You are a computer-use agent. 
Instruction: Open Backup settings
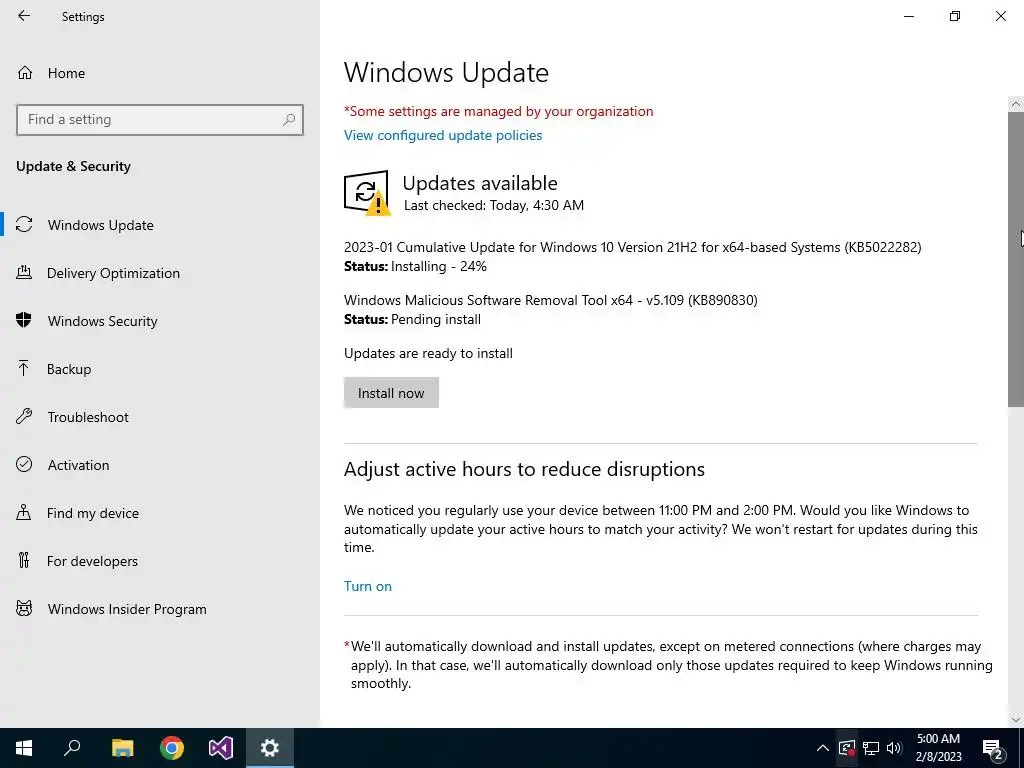point(160,369)
